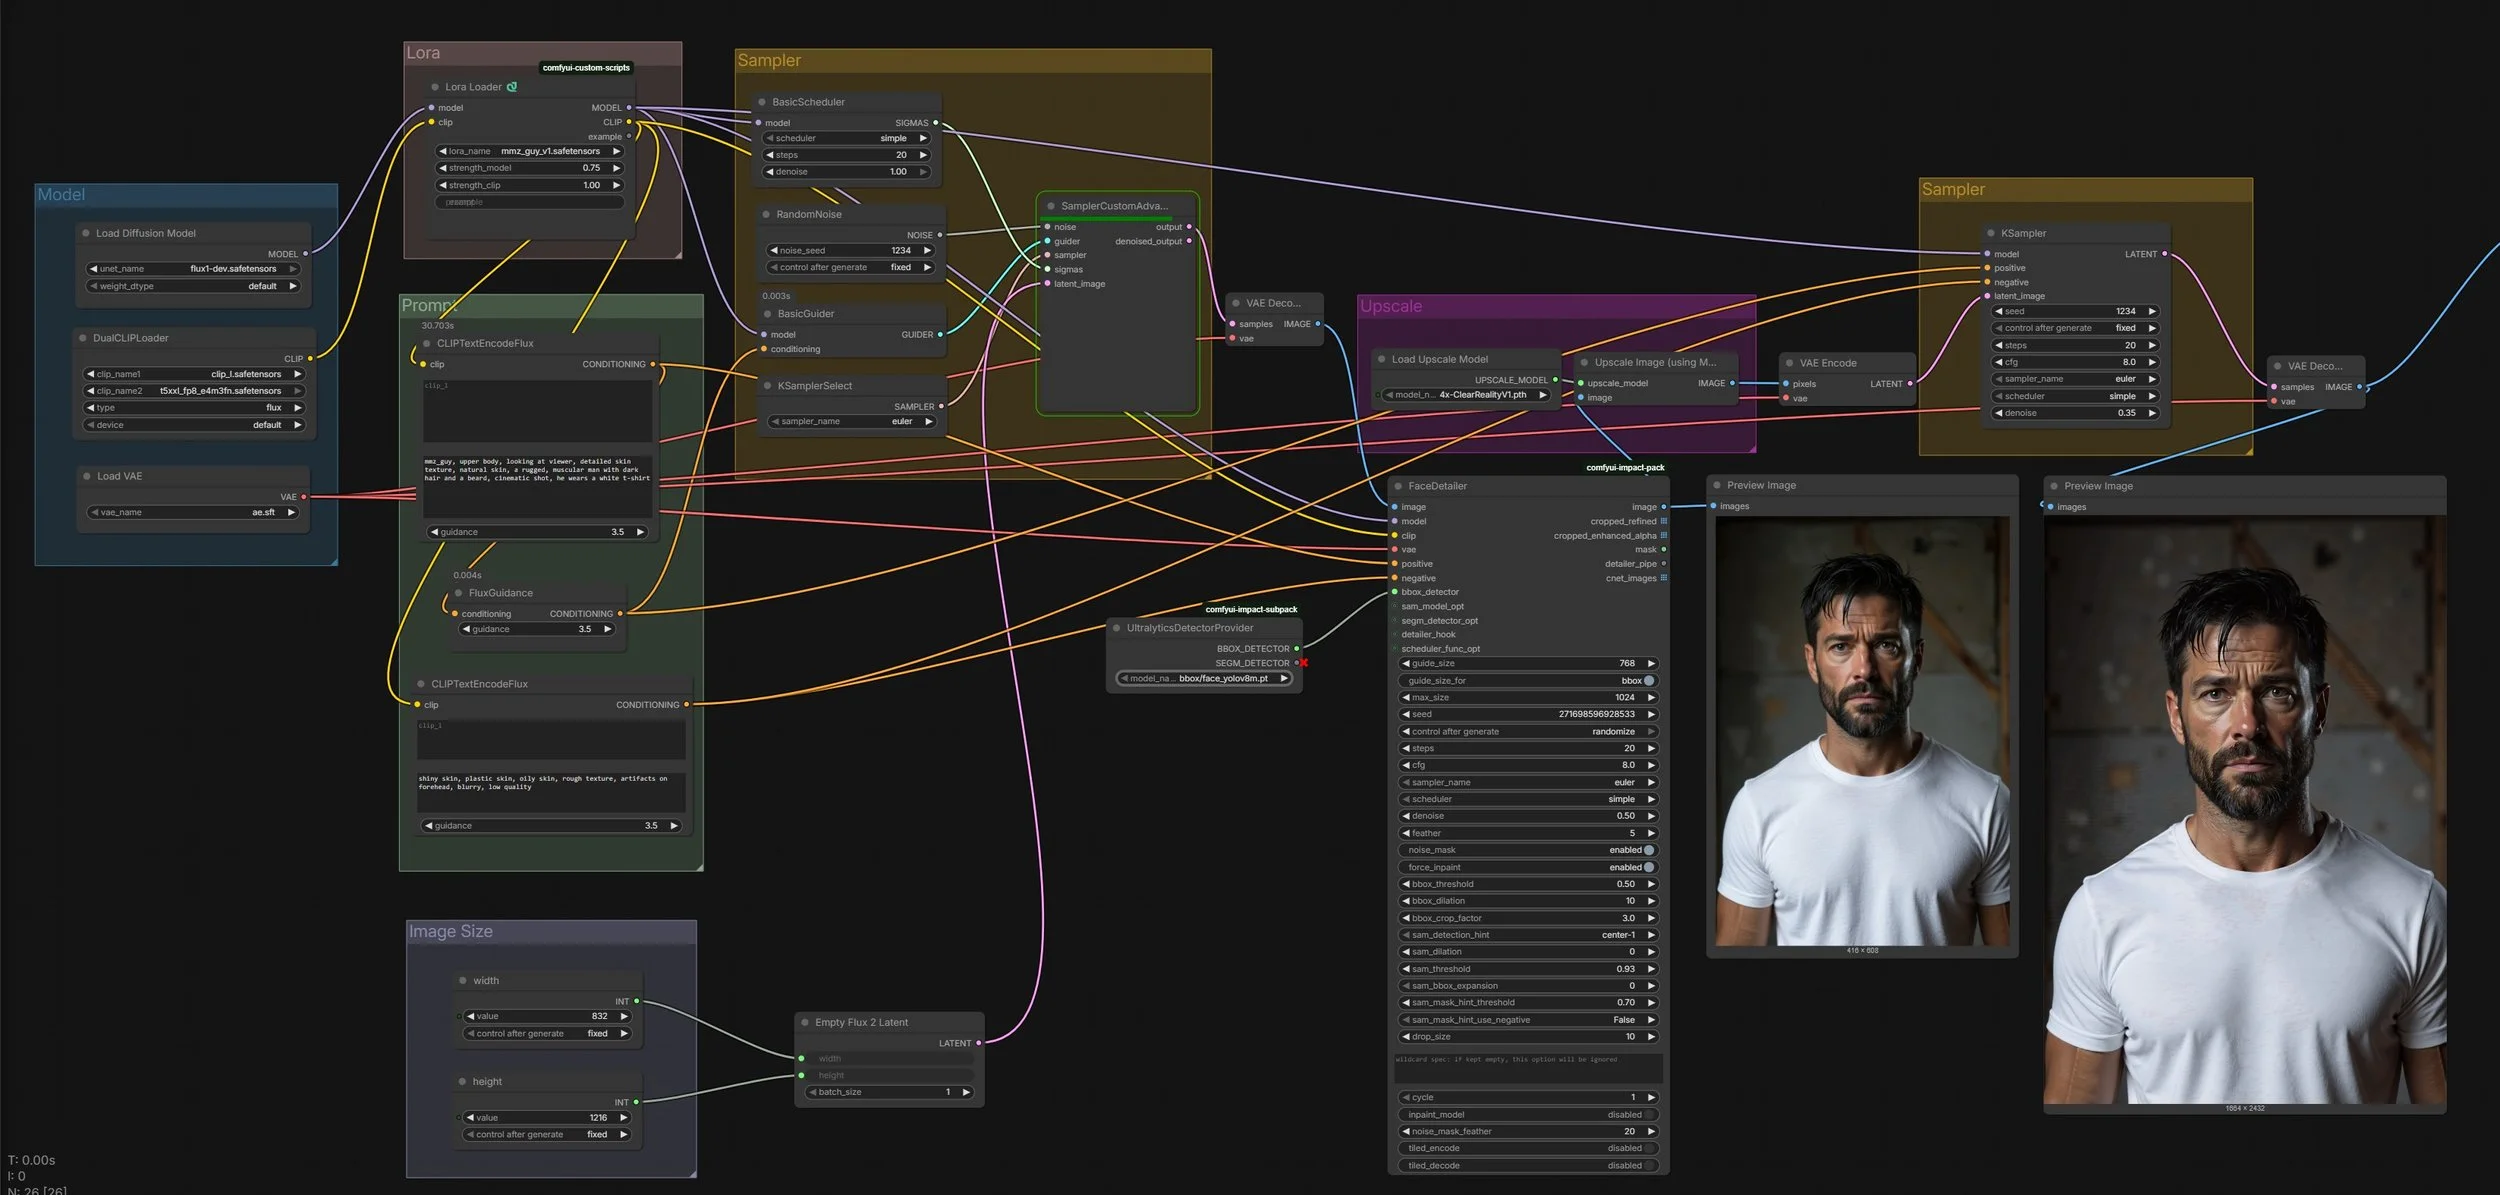The image size is (2500, 1195).
Task: Click the strength_model 0.75 slider field
Action: pos(530,168)
